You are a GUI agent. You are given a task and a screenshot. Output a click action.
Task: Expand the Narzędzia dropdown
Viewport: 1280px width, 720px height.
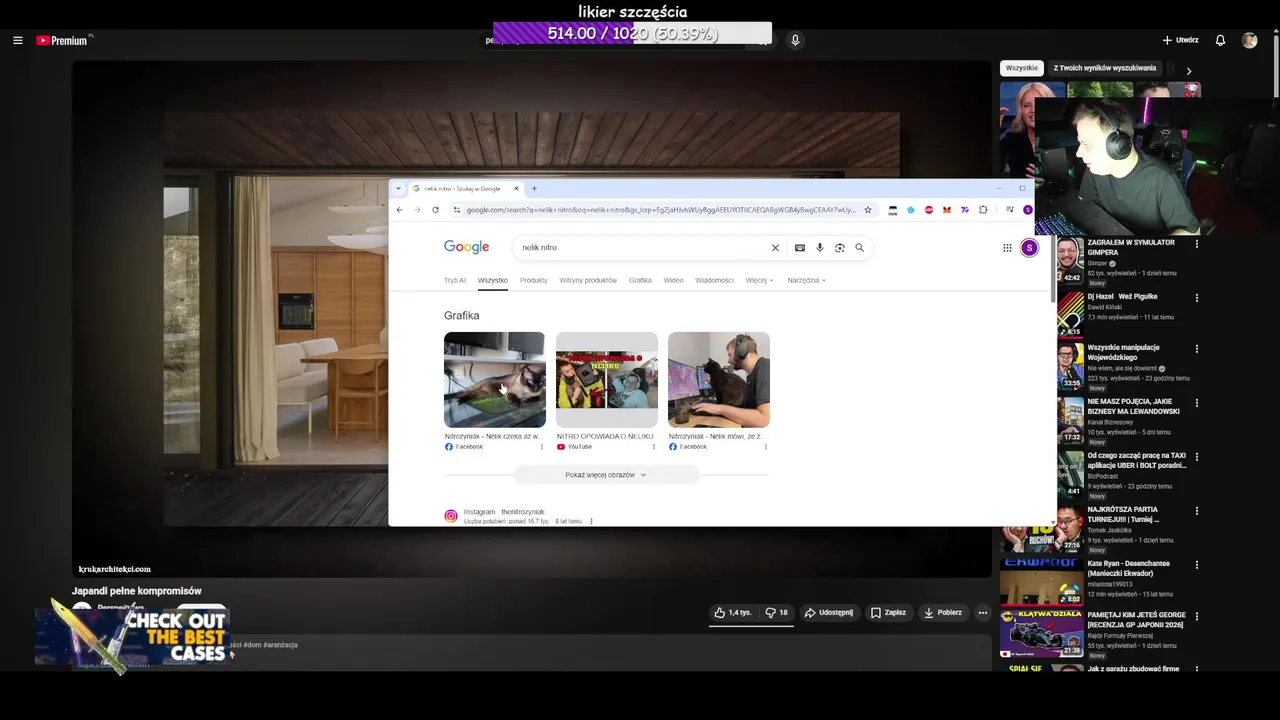point(806,280)
